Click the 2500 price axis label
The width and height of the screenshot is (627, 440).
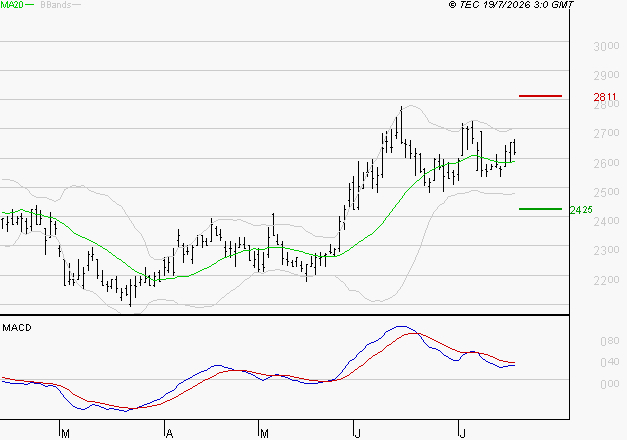tap(606, 192)
